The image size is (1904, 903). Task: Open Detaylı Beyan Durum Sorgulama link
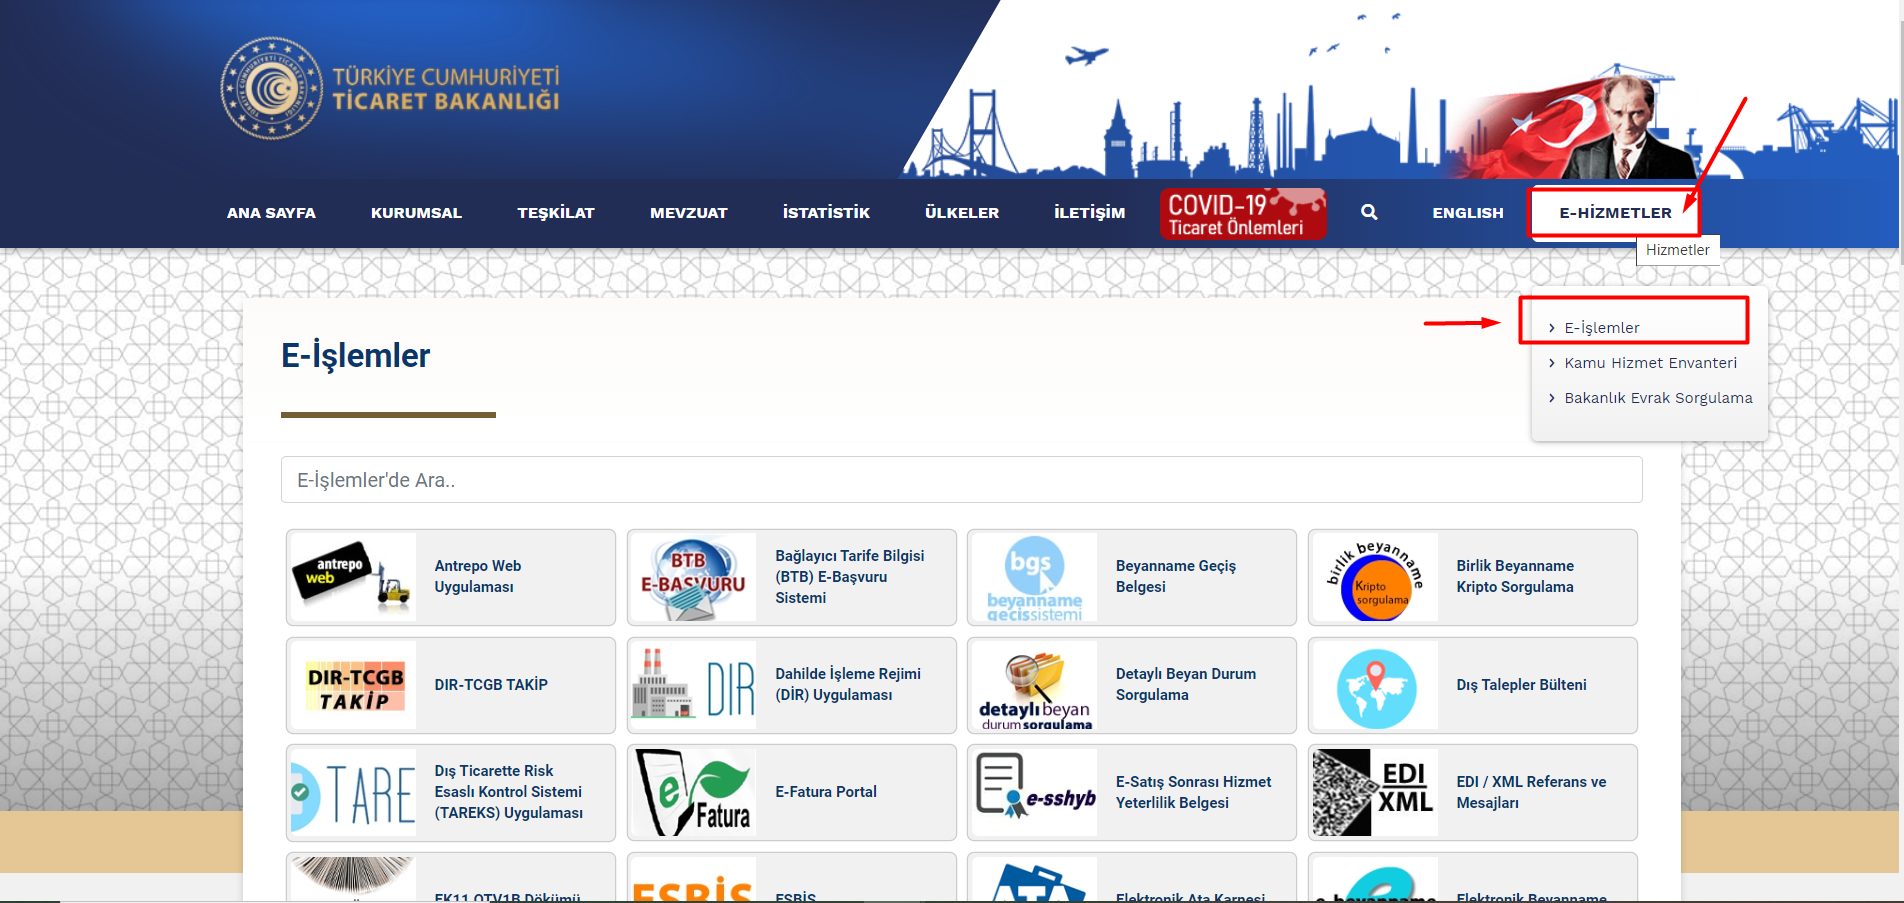[x=1186, y=685]
